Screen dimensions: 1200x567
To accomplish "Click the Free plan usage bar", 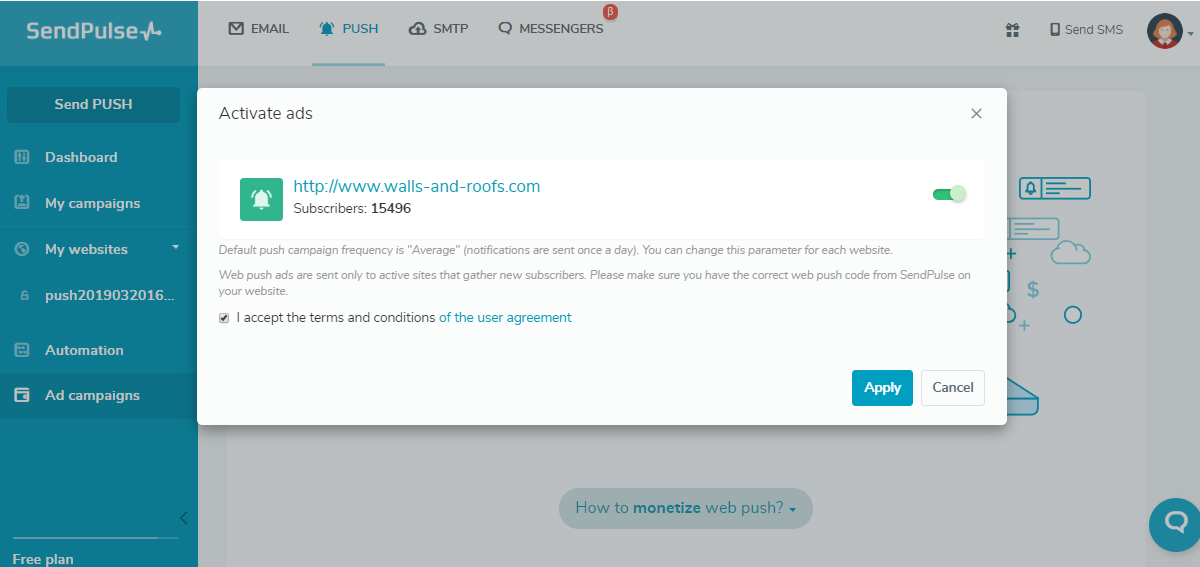I will [x=95, y=538].
